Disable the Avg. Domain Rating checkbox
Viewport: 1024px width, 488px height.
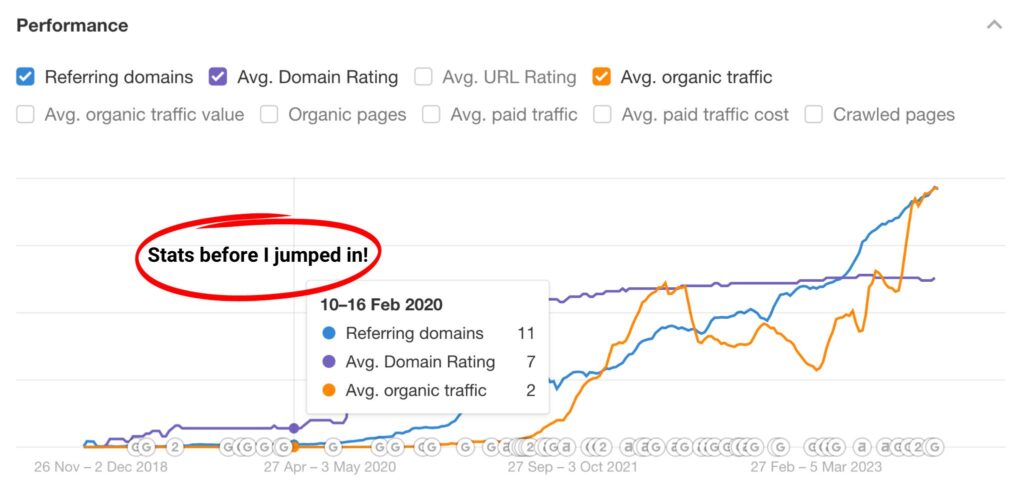(x=218, y=76)
